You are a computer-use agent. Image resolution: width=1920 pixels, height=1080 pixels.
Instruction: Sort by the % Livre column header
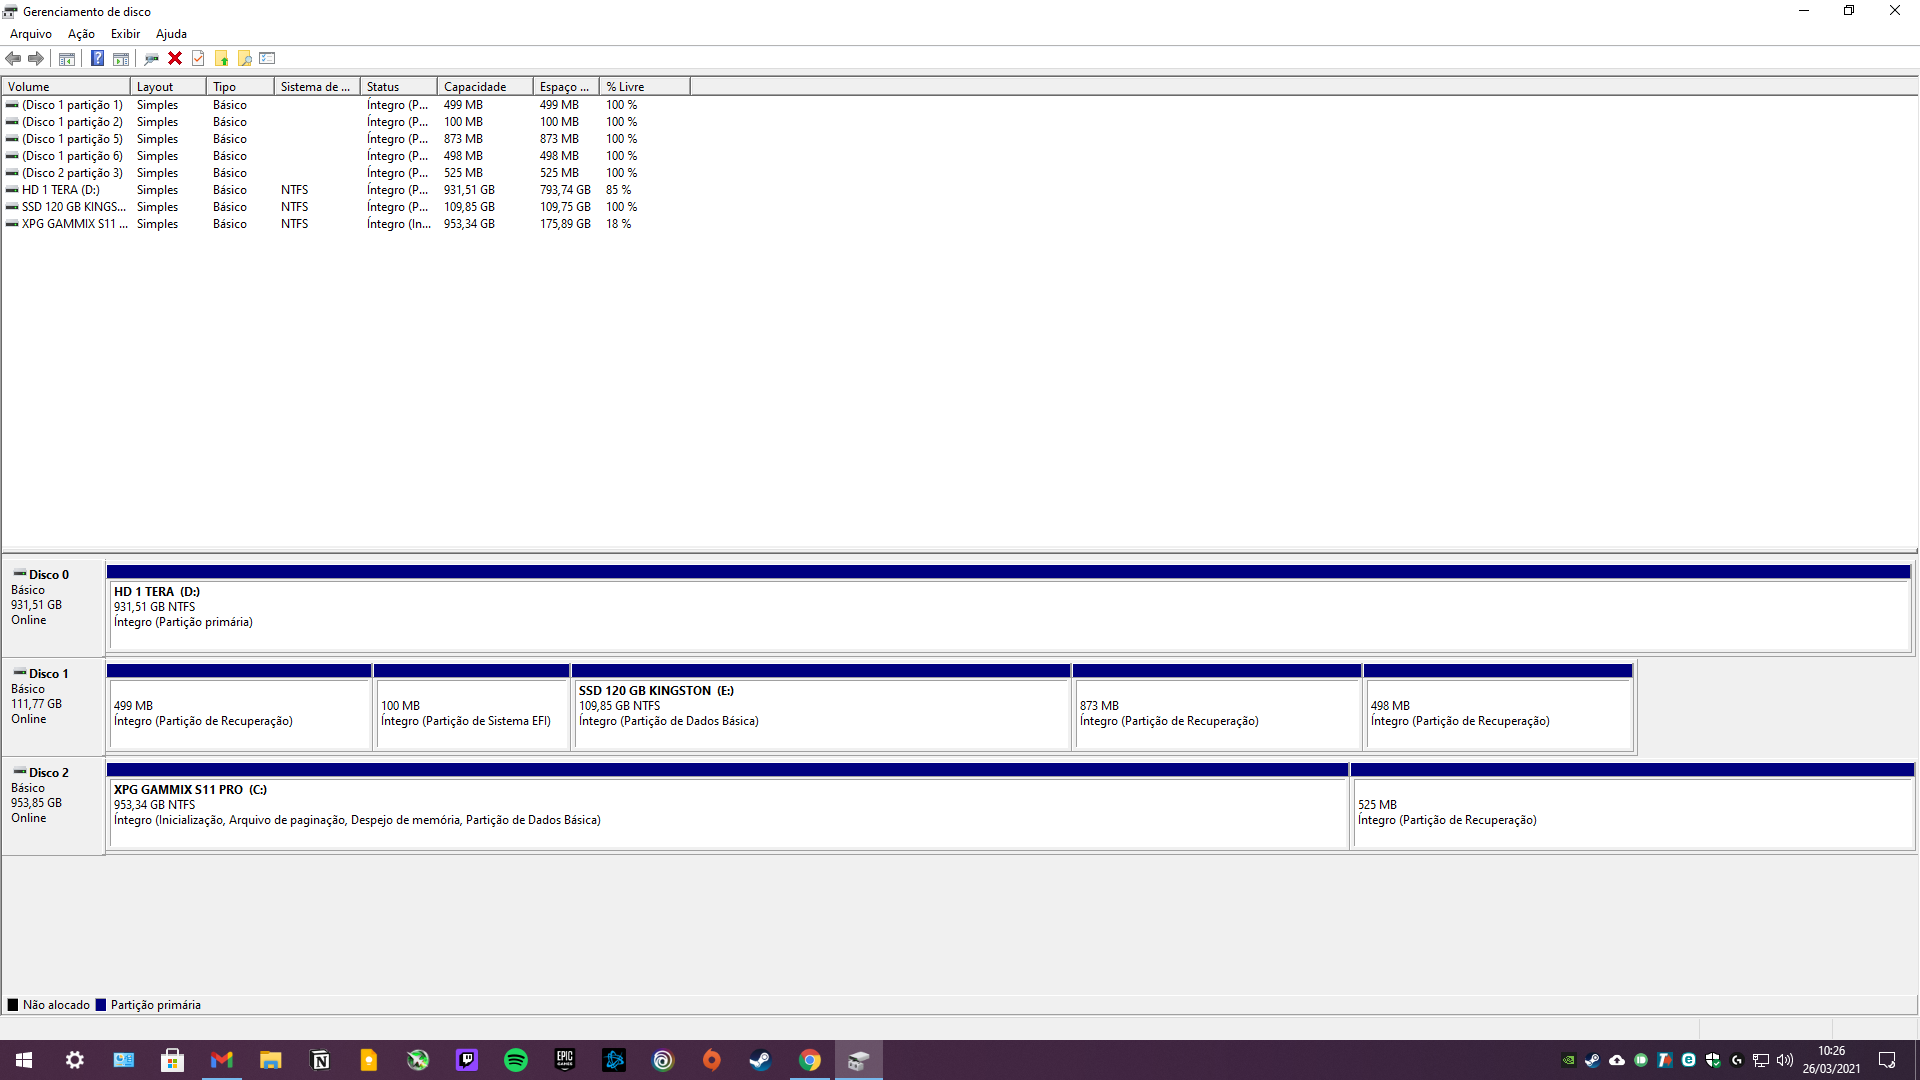[x=645, y=87]
